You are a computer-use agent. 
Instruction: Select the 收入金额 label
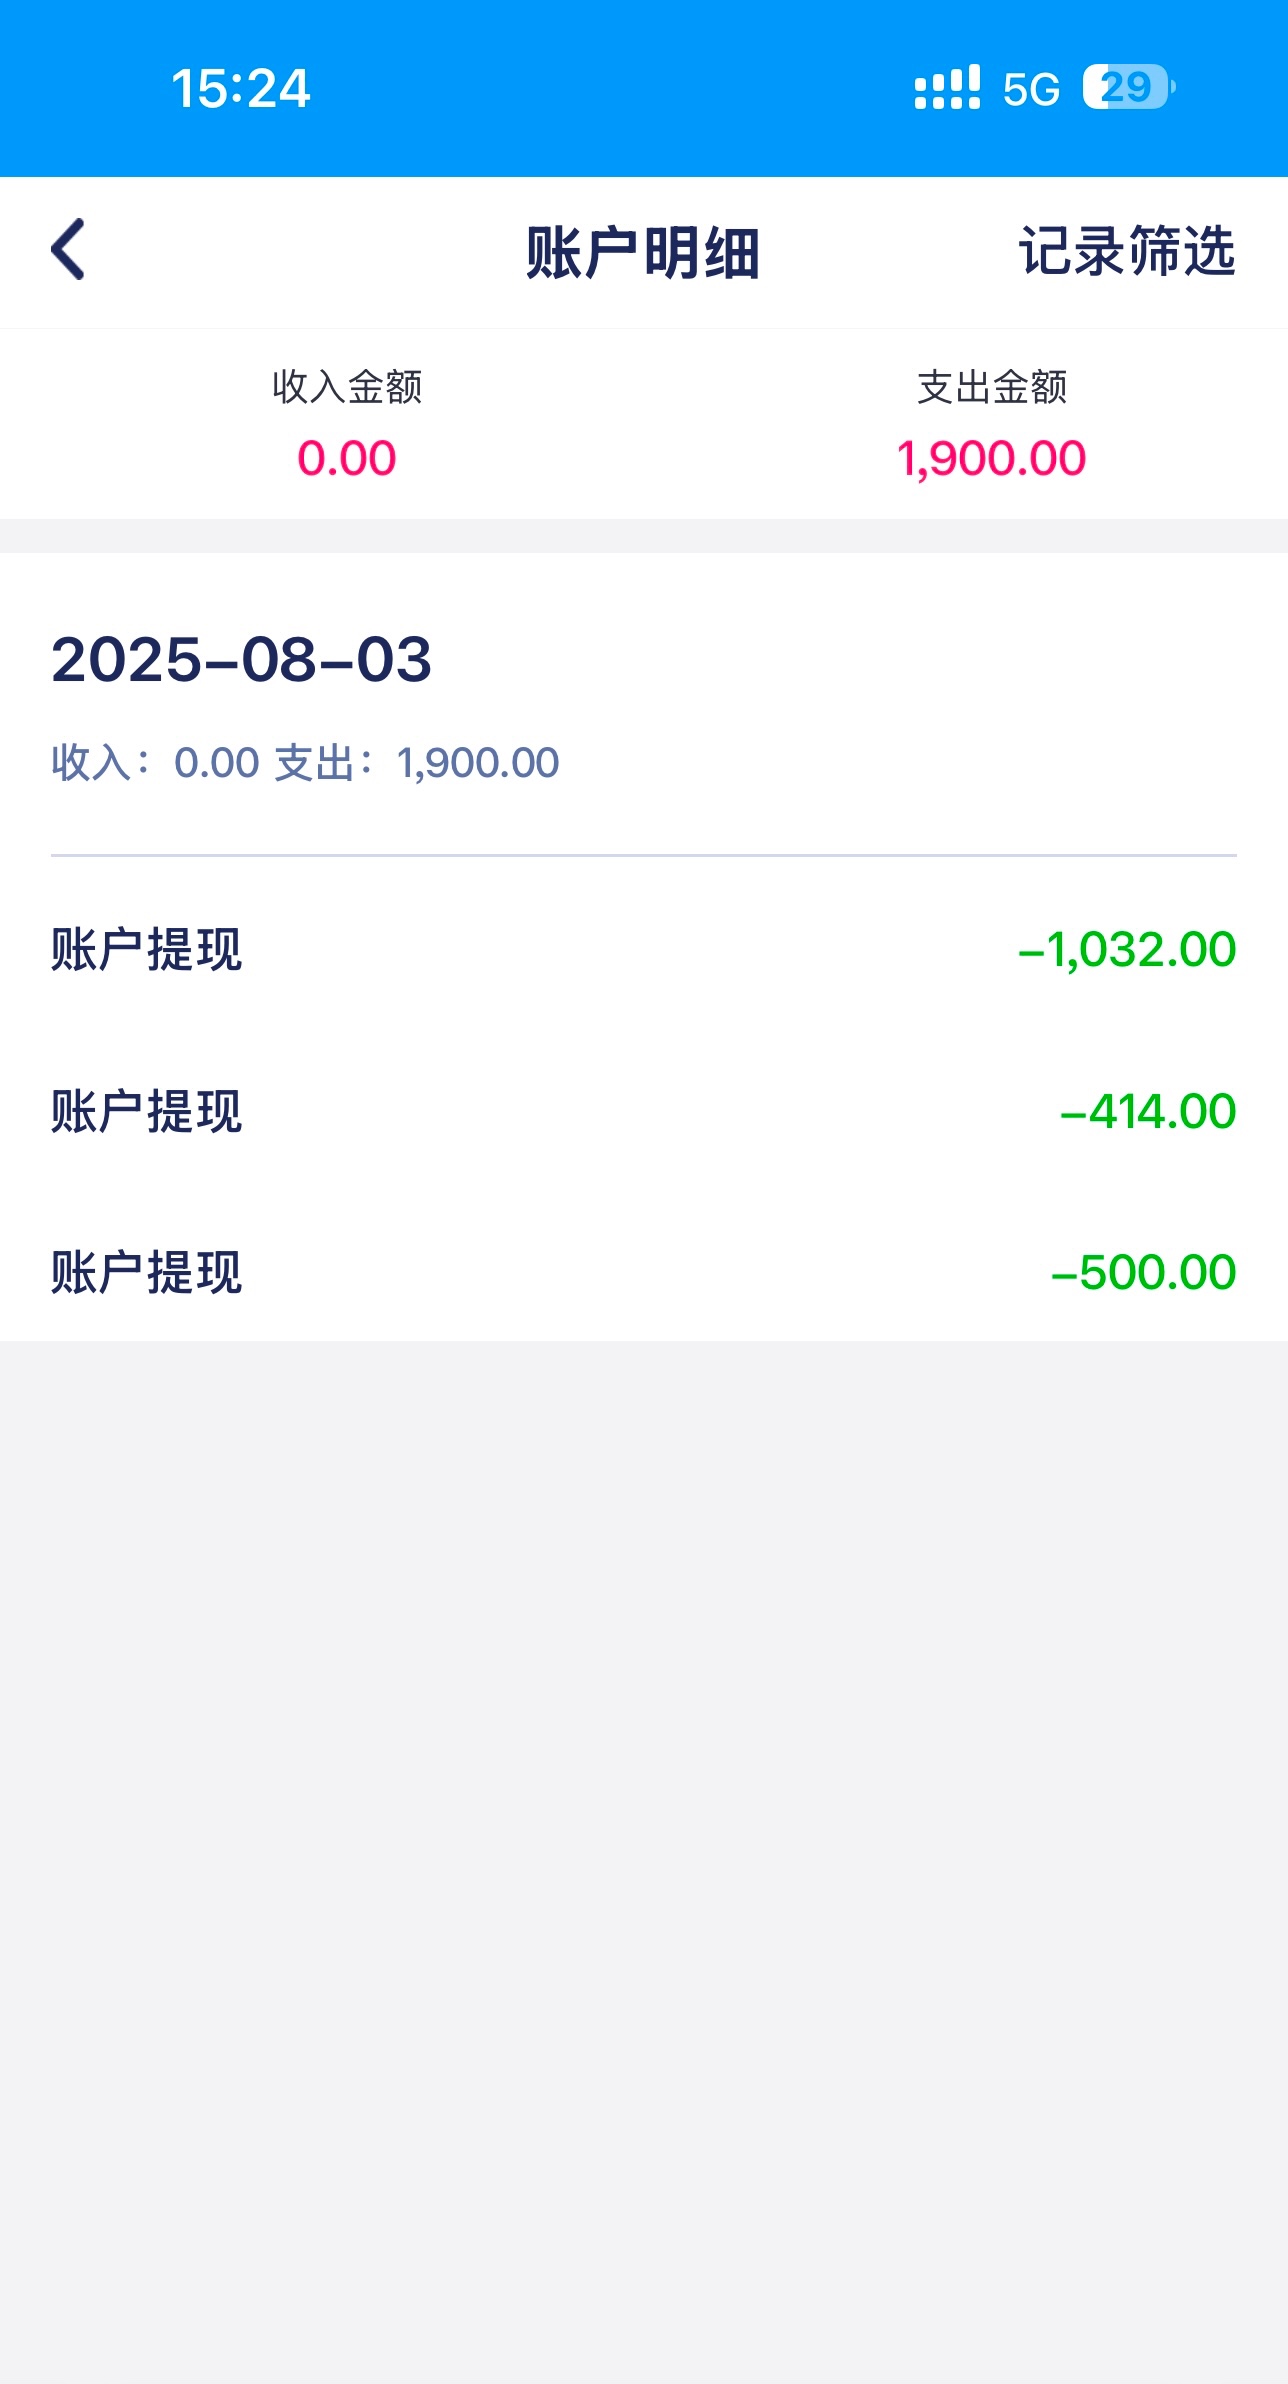(347, 387)
